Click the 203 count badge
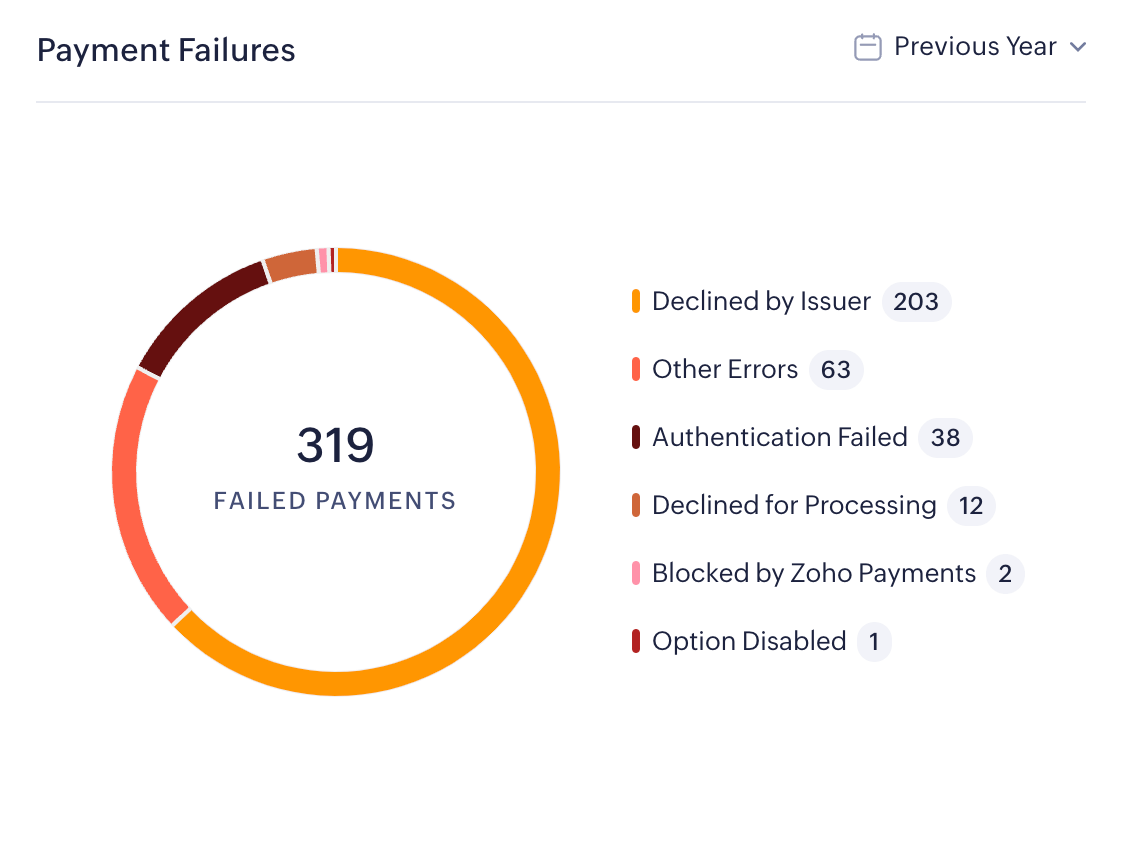 click(916, 301)
